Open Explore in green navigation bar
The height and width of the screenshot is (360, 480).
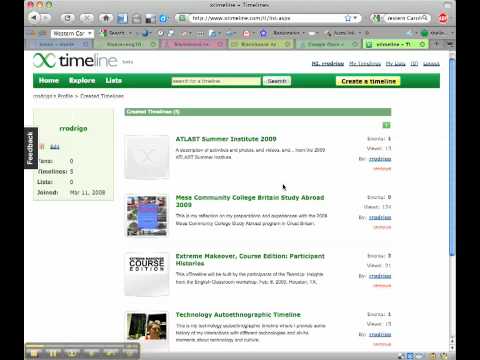[x=82, y=81]
